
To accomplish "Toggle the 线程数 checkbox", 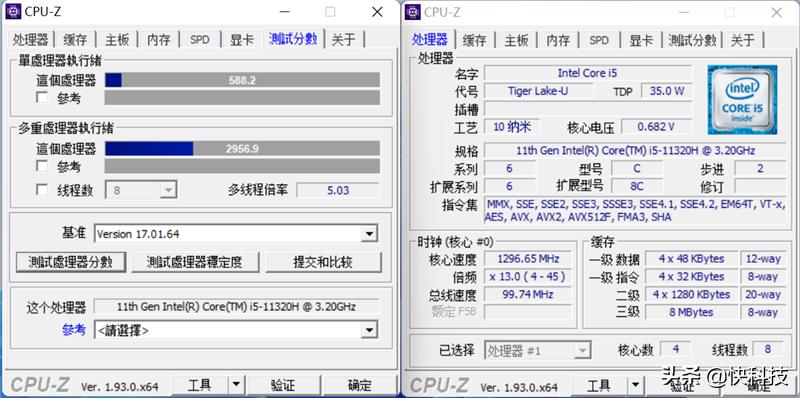I will [x=42, y=190].
